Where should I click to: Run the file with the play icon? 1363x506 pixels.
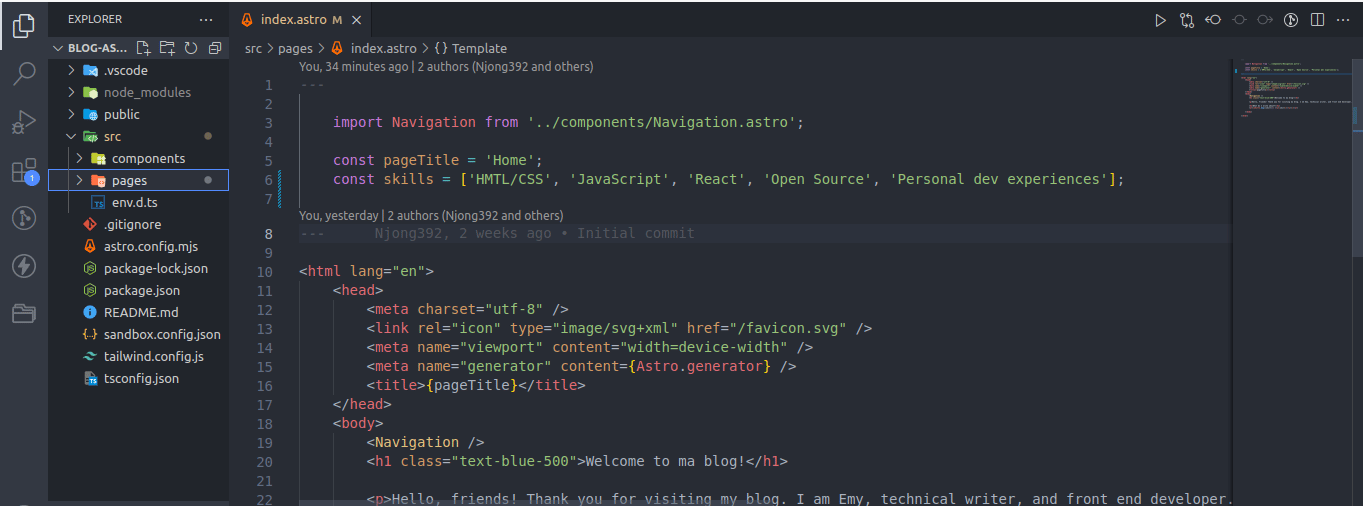coord(1160,19)
